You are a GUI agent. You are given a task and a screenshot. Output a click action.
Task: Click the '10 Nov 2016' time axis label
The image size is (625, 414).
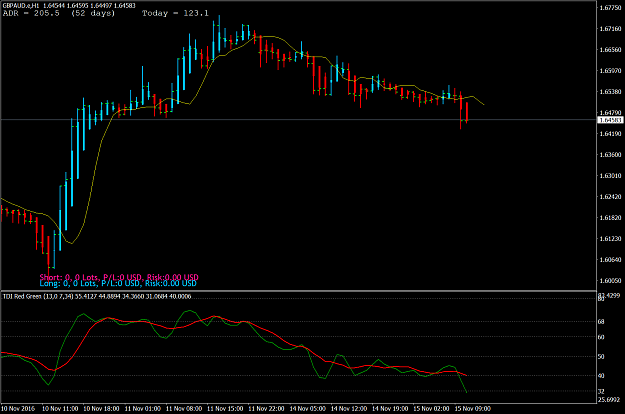click(x=18, y=409)
